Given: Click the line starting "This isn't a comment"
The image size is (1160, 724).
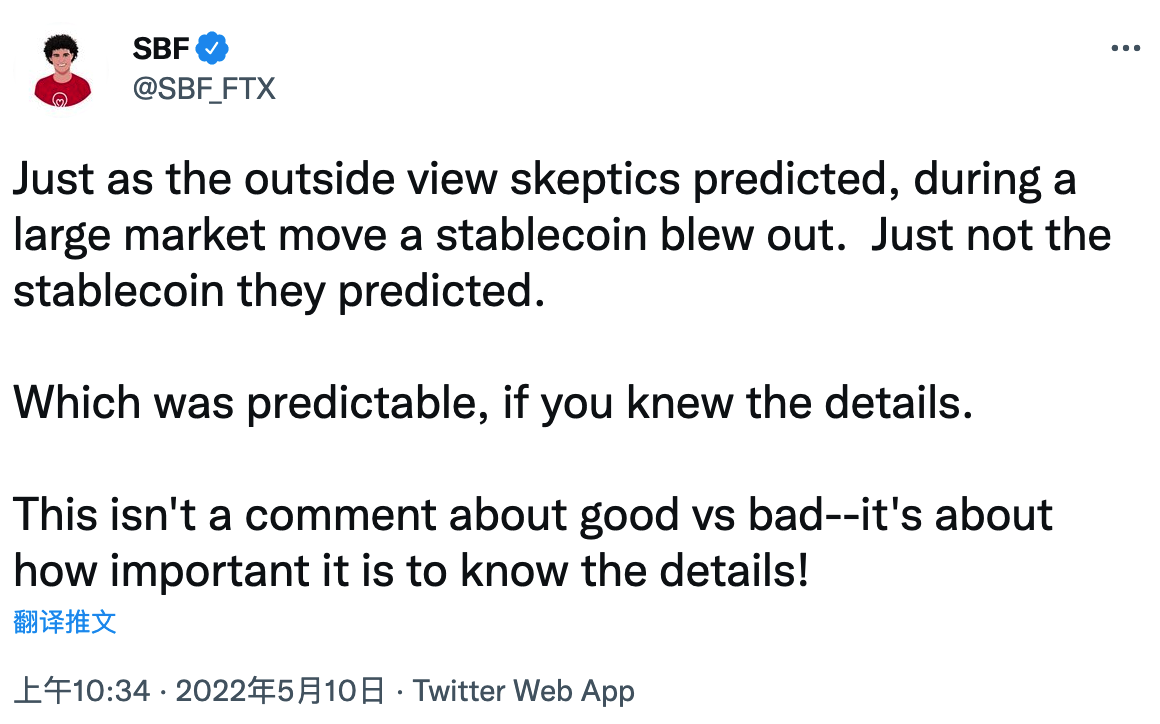Looking at the screenshot, I should tap(533, 515).
